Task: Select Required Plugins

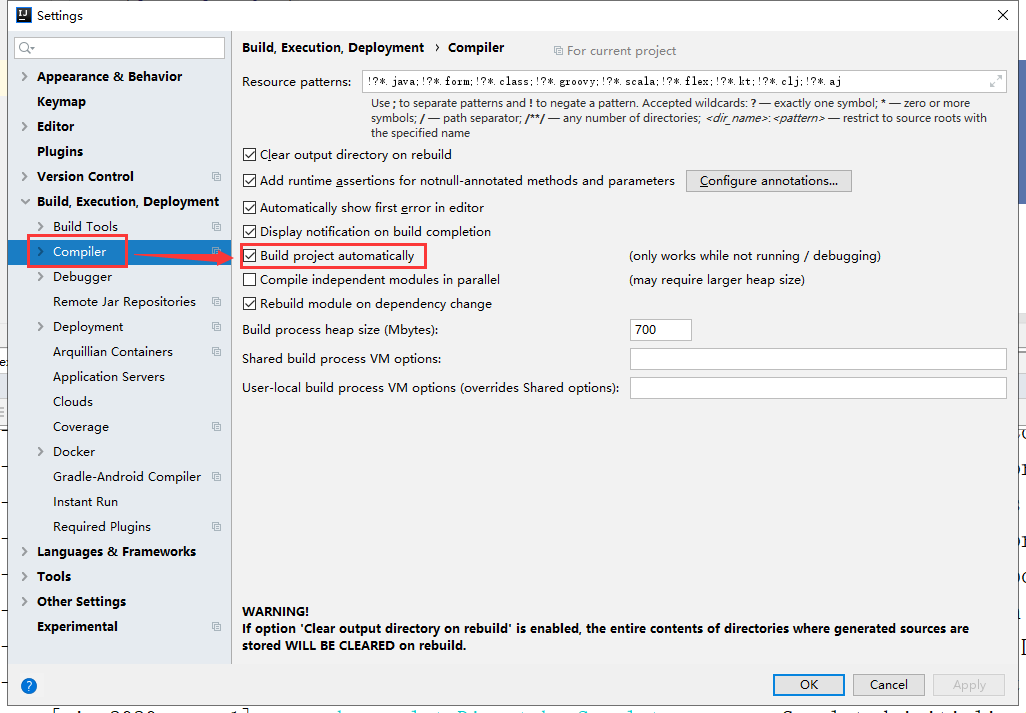Action: (102, 527)
